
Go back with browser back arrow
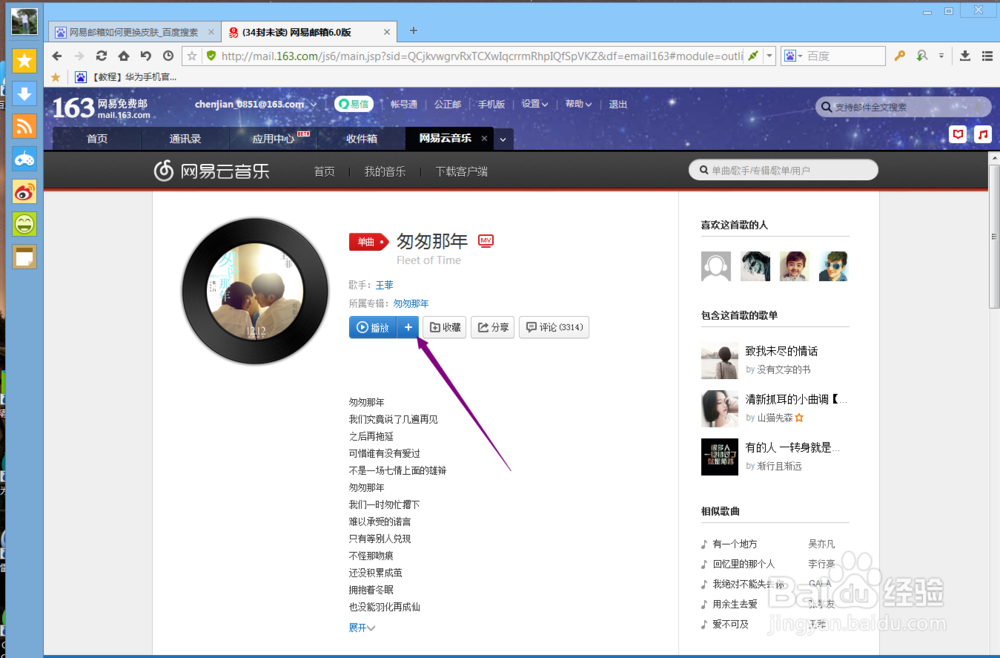point(57,56)
